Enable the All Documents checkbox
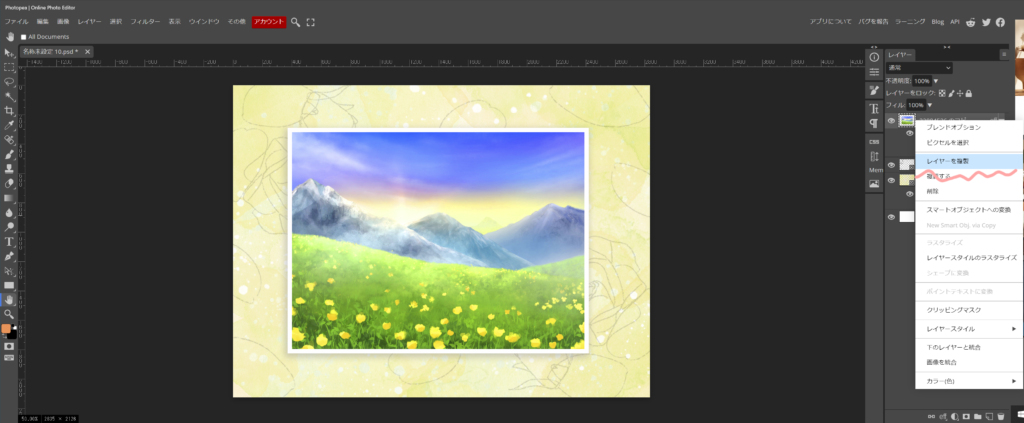 [23, 37]
